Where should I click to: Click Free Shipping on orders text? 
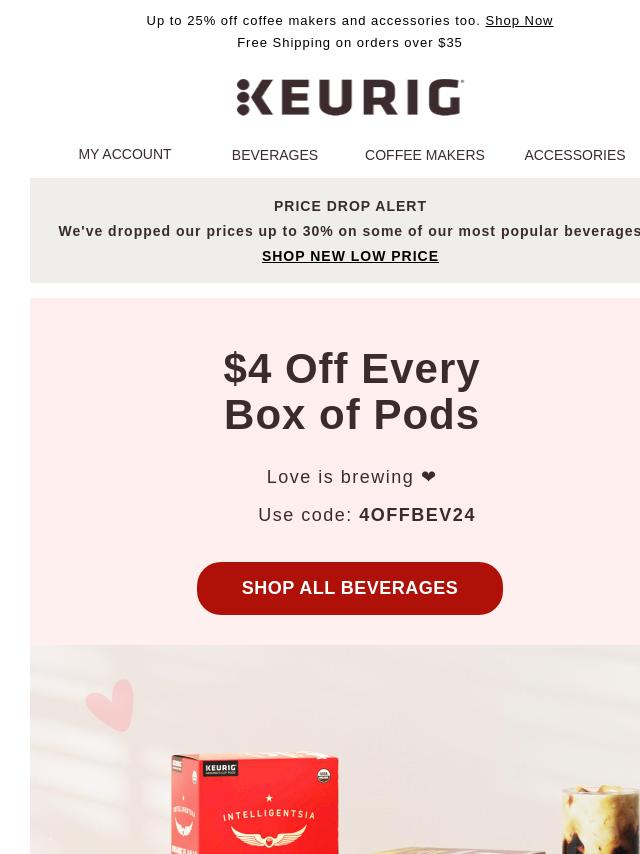(x=350, y=42)
